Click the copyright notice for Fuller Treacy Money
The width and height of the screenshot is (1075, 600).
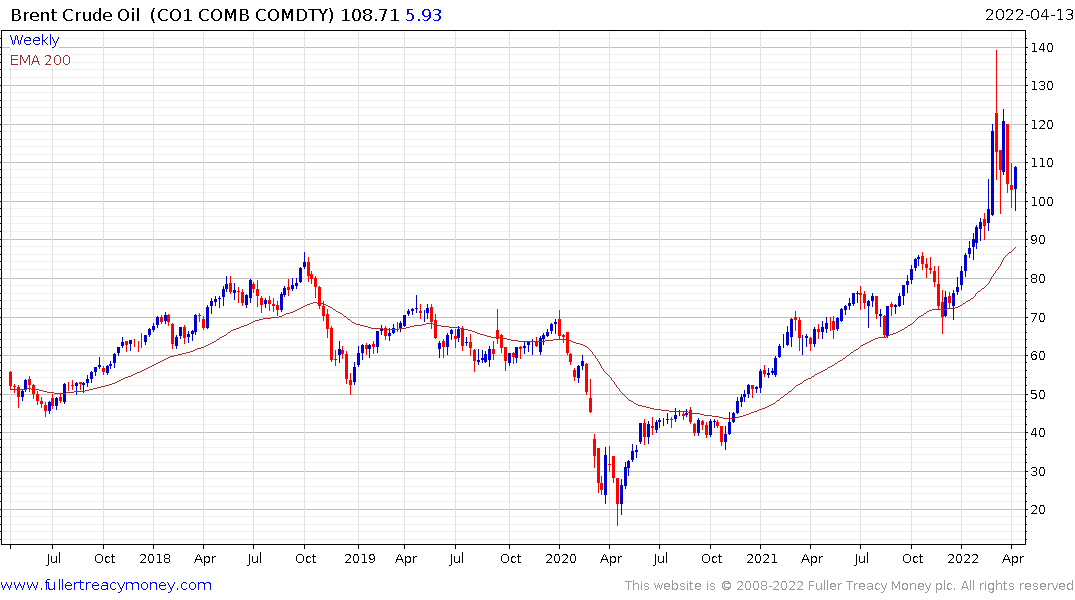point(849,585)
